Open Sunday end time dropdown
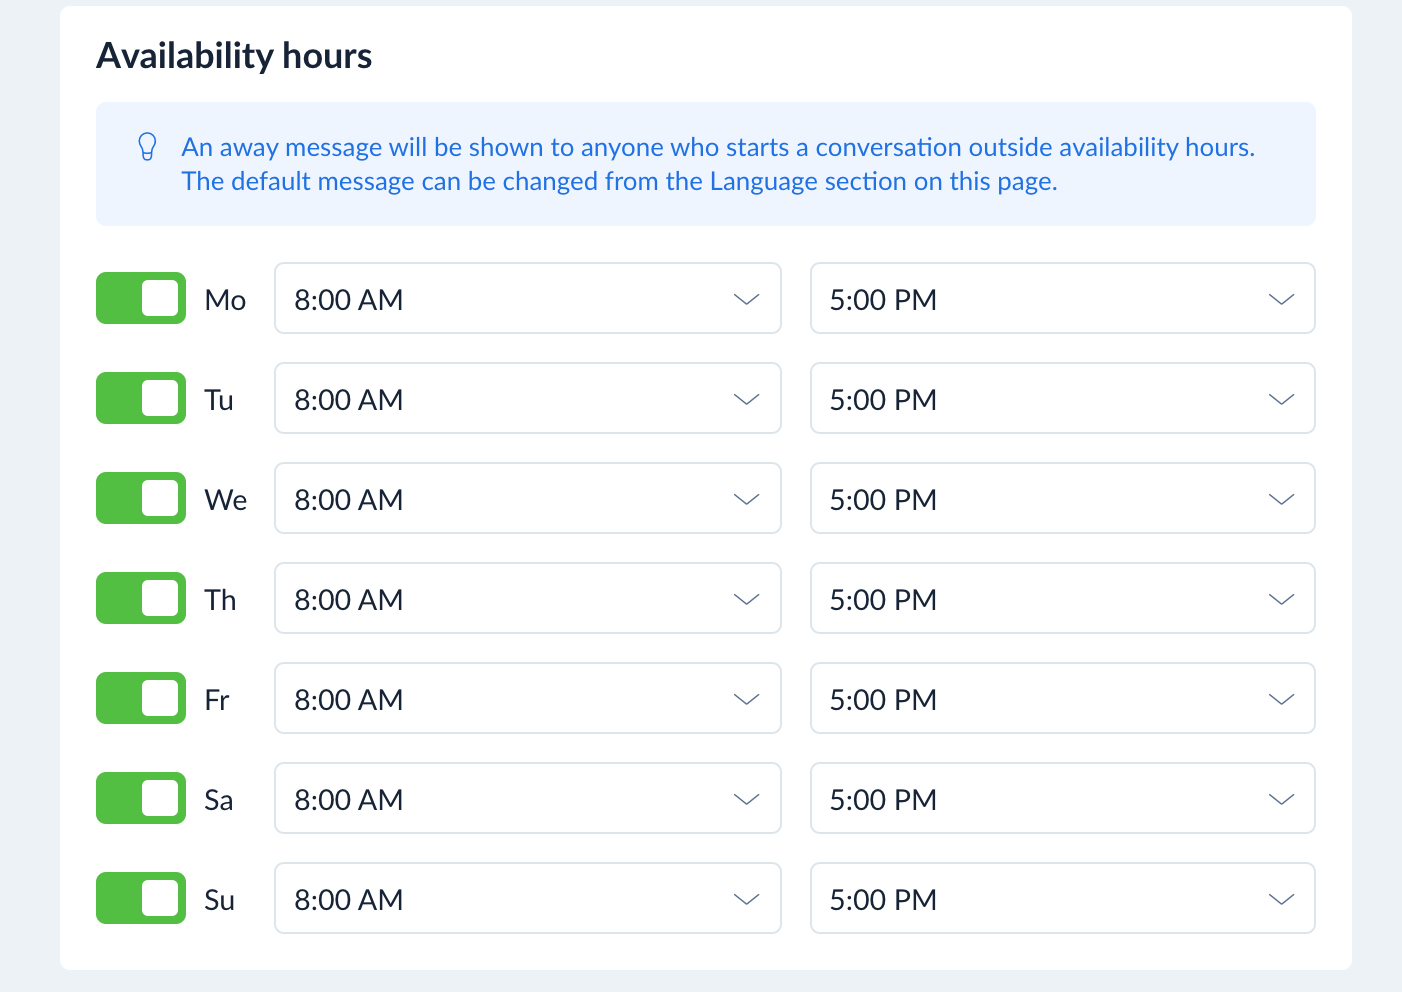1402x992 pixels. (x=1062, y=898)
